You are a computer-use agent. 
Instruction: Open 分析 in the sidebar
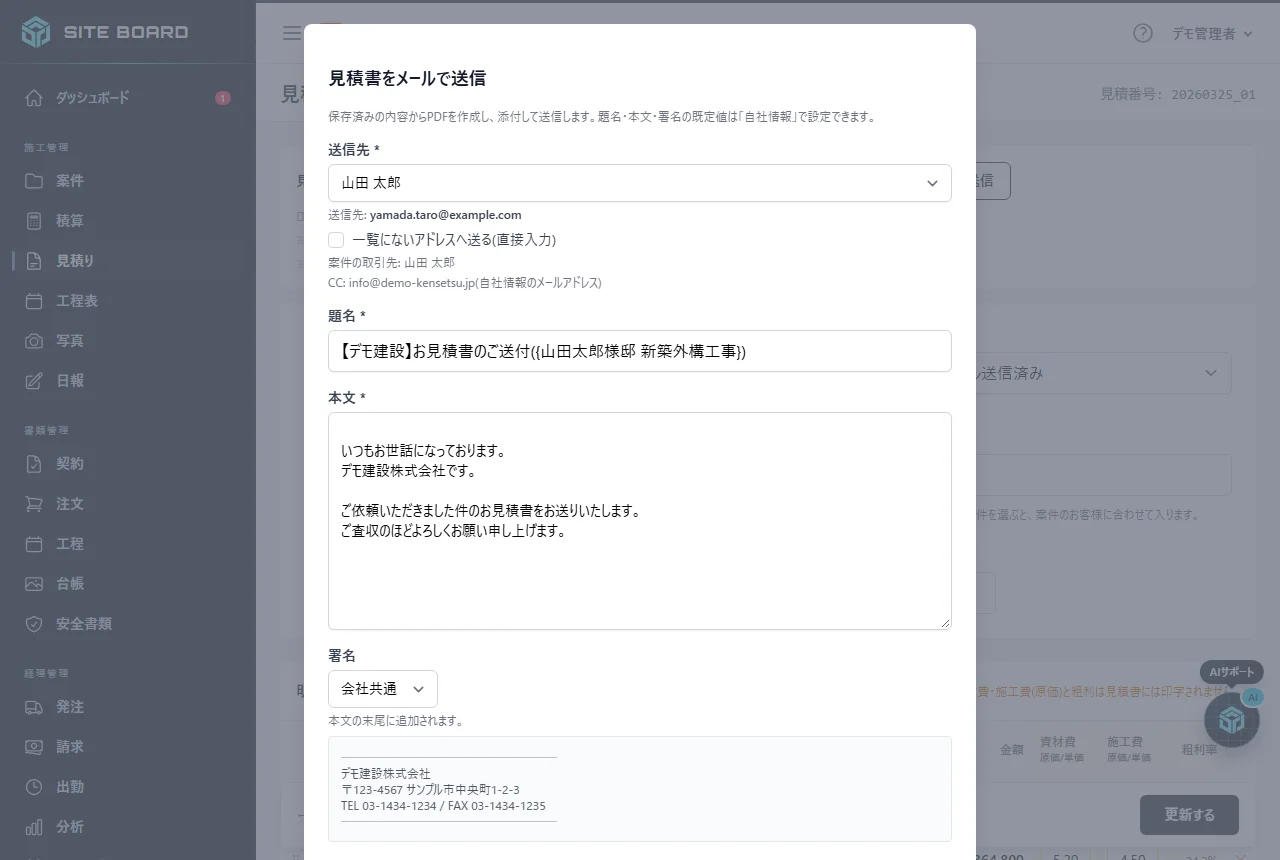coord(70,827)
